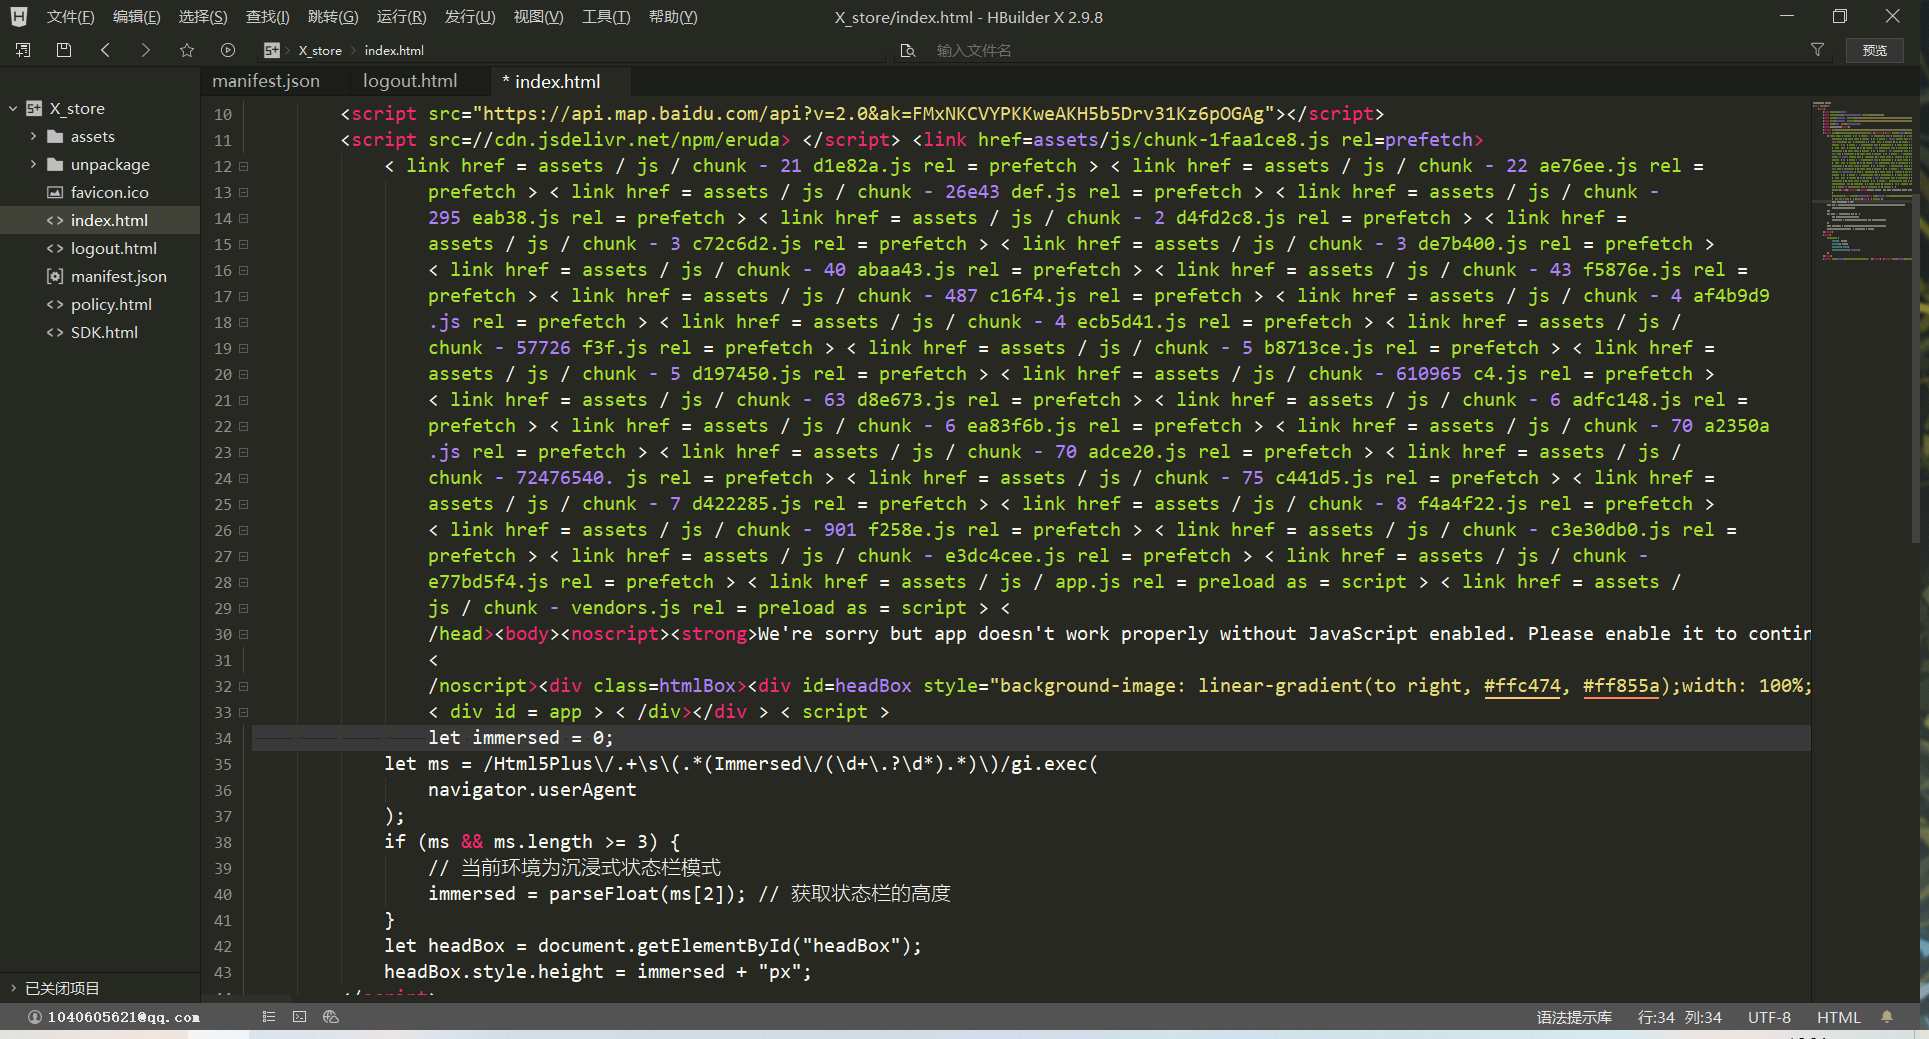Open the 发行(U) menu

tap(470, 17)
